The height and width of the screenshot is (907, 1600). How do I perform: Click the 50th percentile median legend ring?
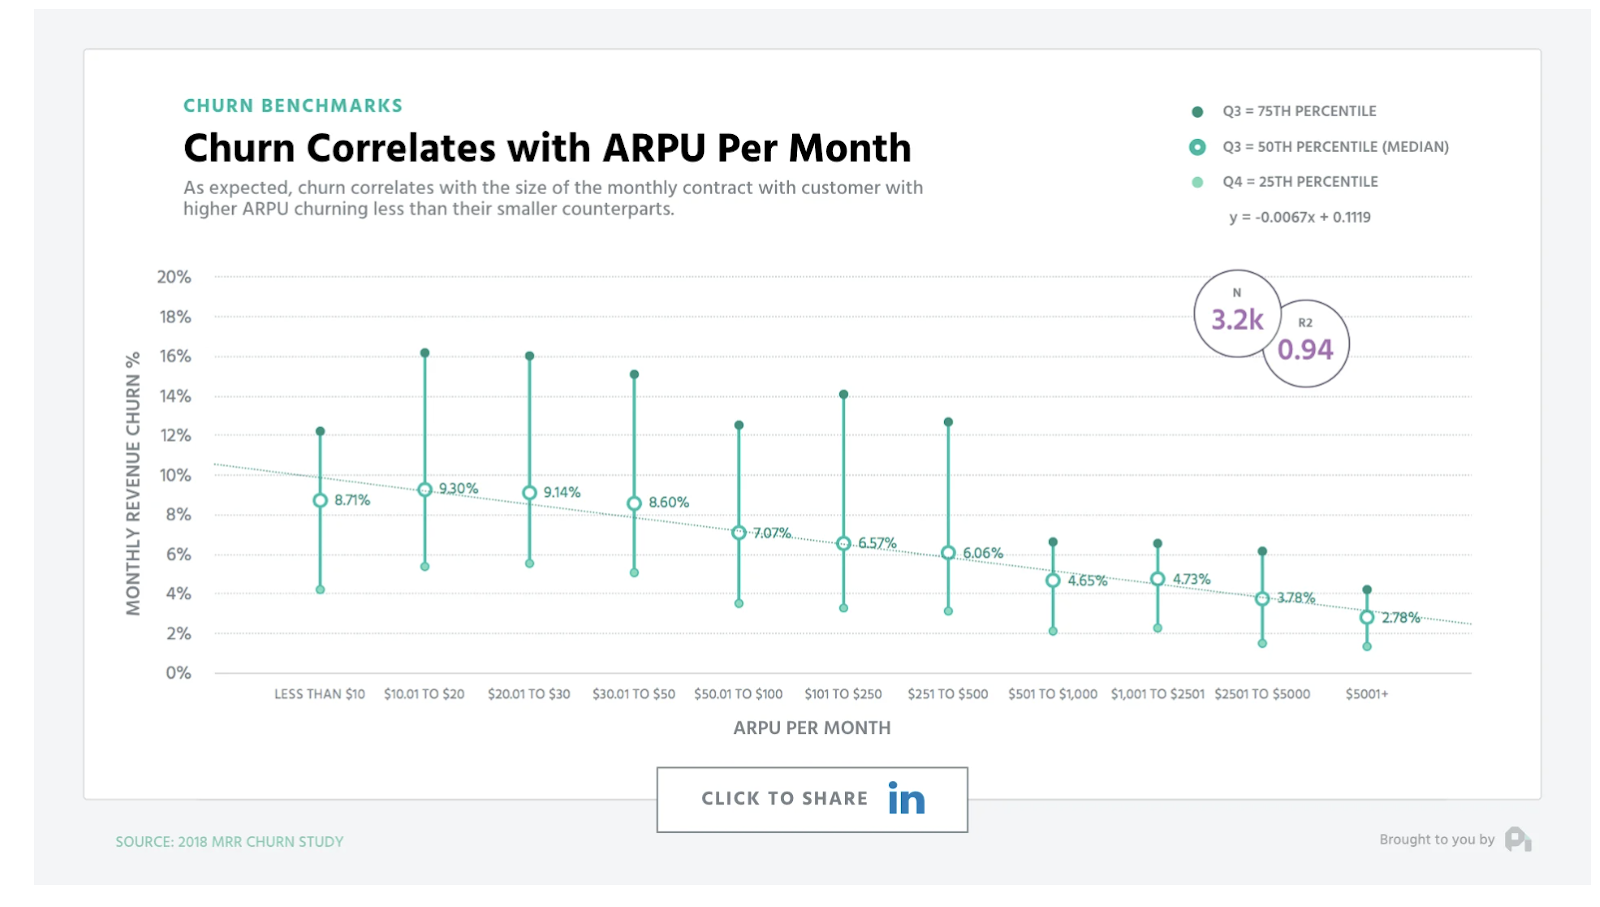(1197, 147)
